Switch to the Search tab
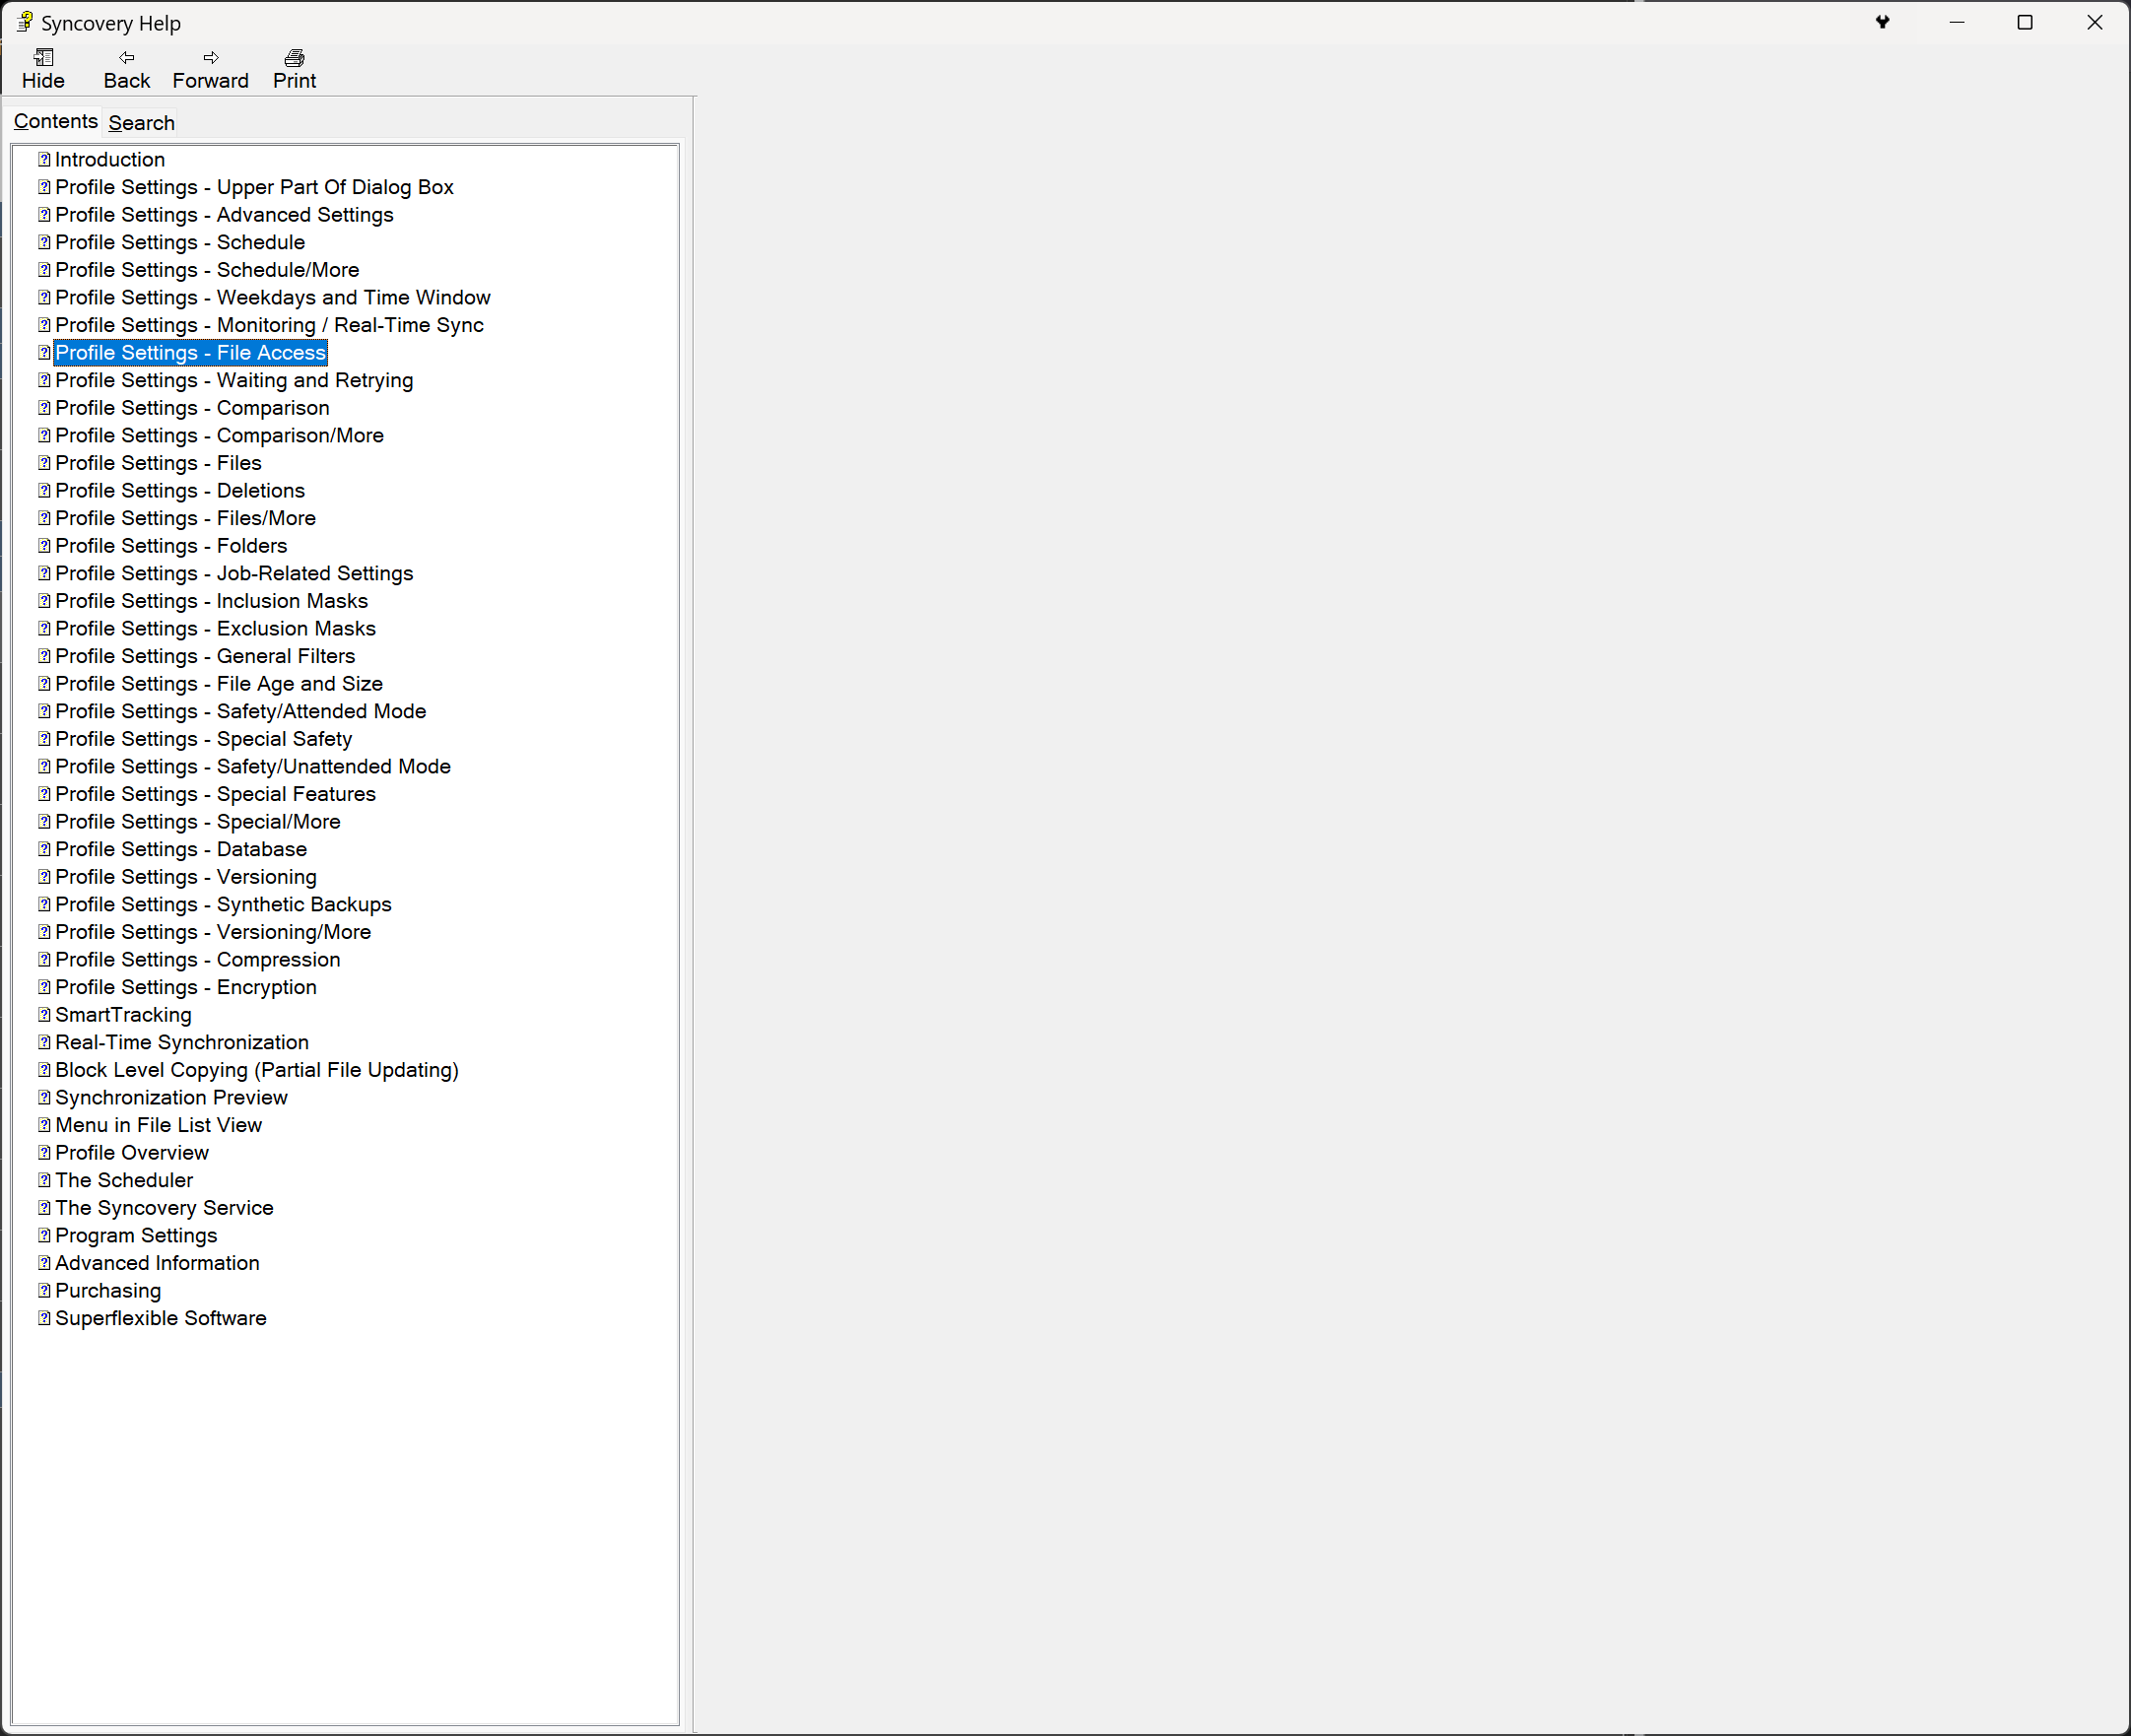 click(141, 123)
